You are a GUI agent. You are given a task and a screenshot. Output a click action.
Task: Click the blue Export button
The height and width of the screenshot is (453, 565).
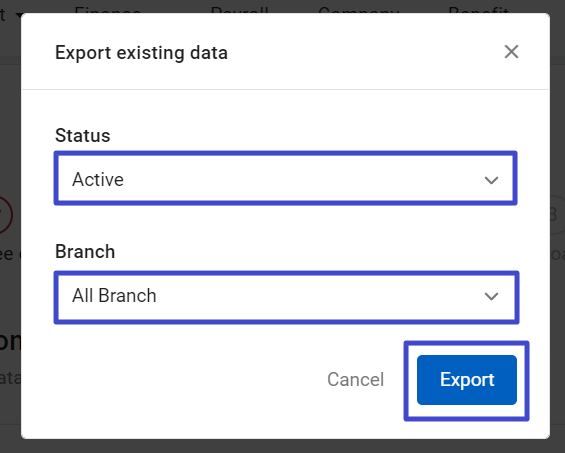(x=467, y=380)
